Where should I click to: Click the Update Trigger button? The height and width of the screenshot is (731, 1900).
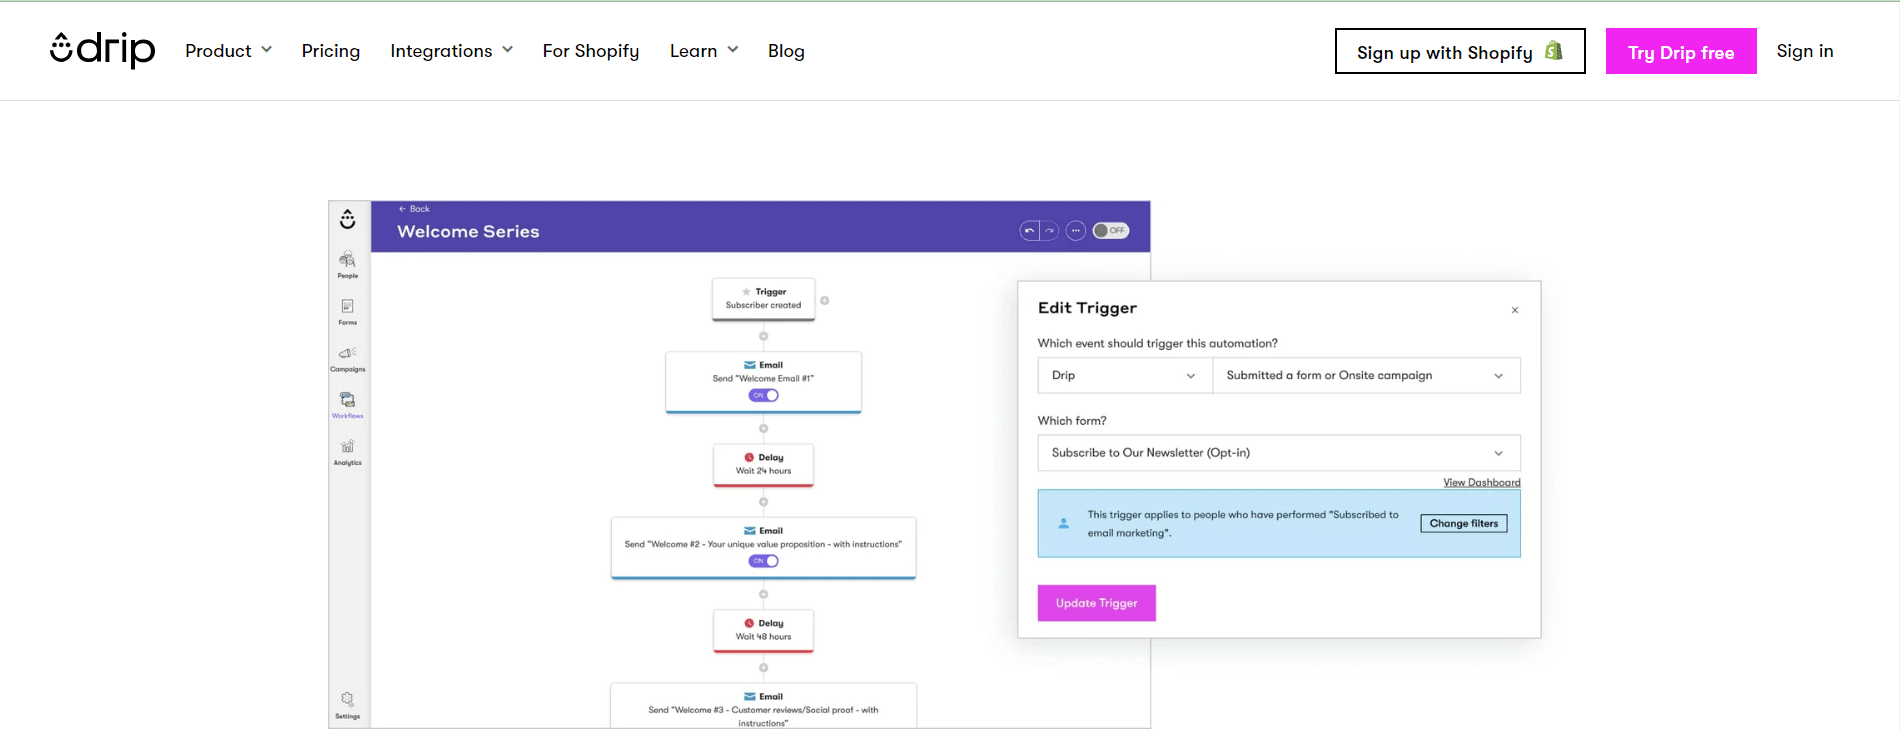coord(1096,603)
